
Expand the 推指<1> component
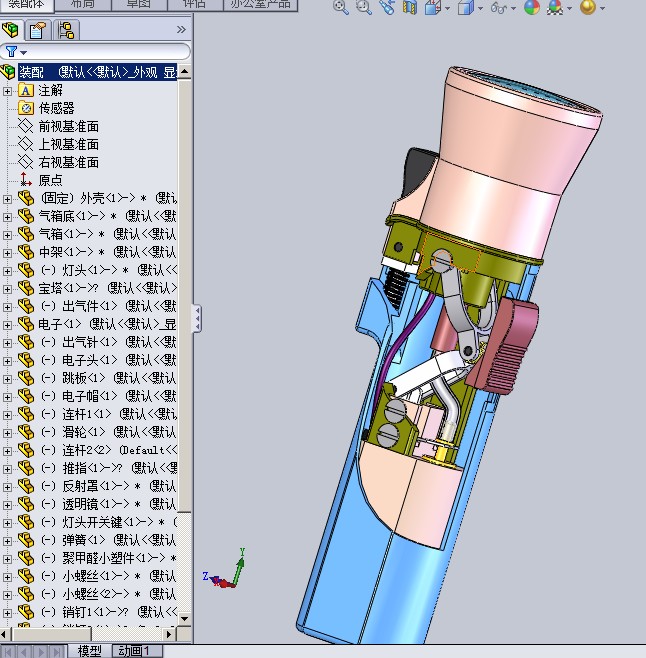pos(7,468)
